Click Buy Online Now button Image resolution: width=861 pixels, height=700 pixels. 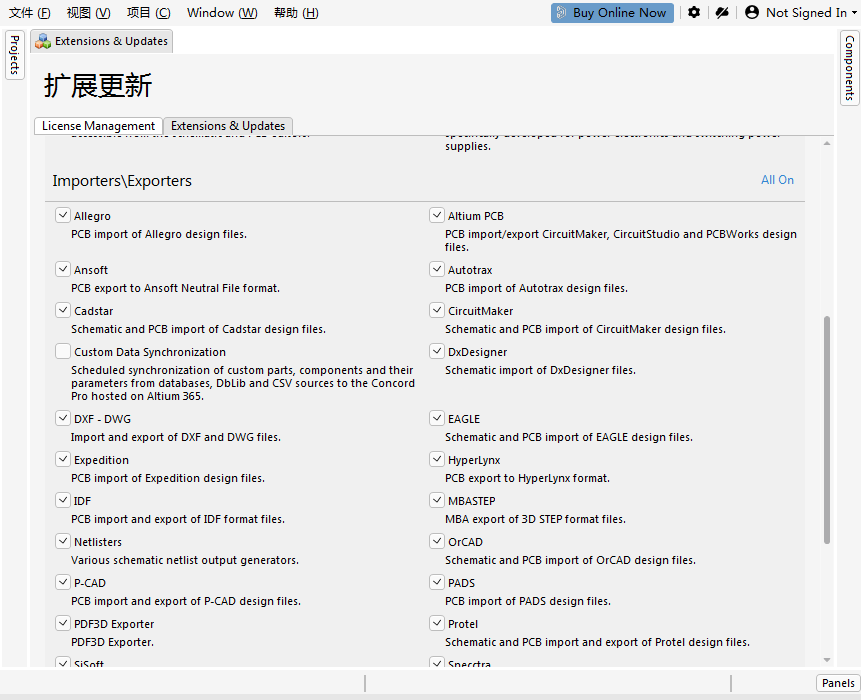click(x=612, y=13)
